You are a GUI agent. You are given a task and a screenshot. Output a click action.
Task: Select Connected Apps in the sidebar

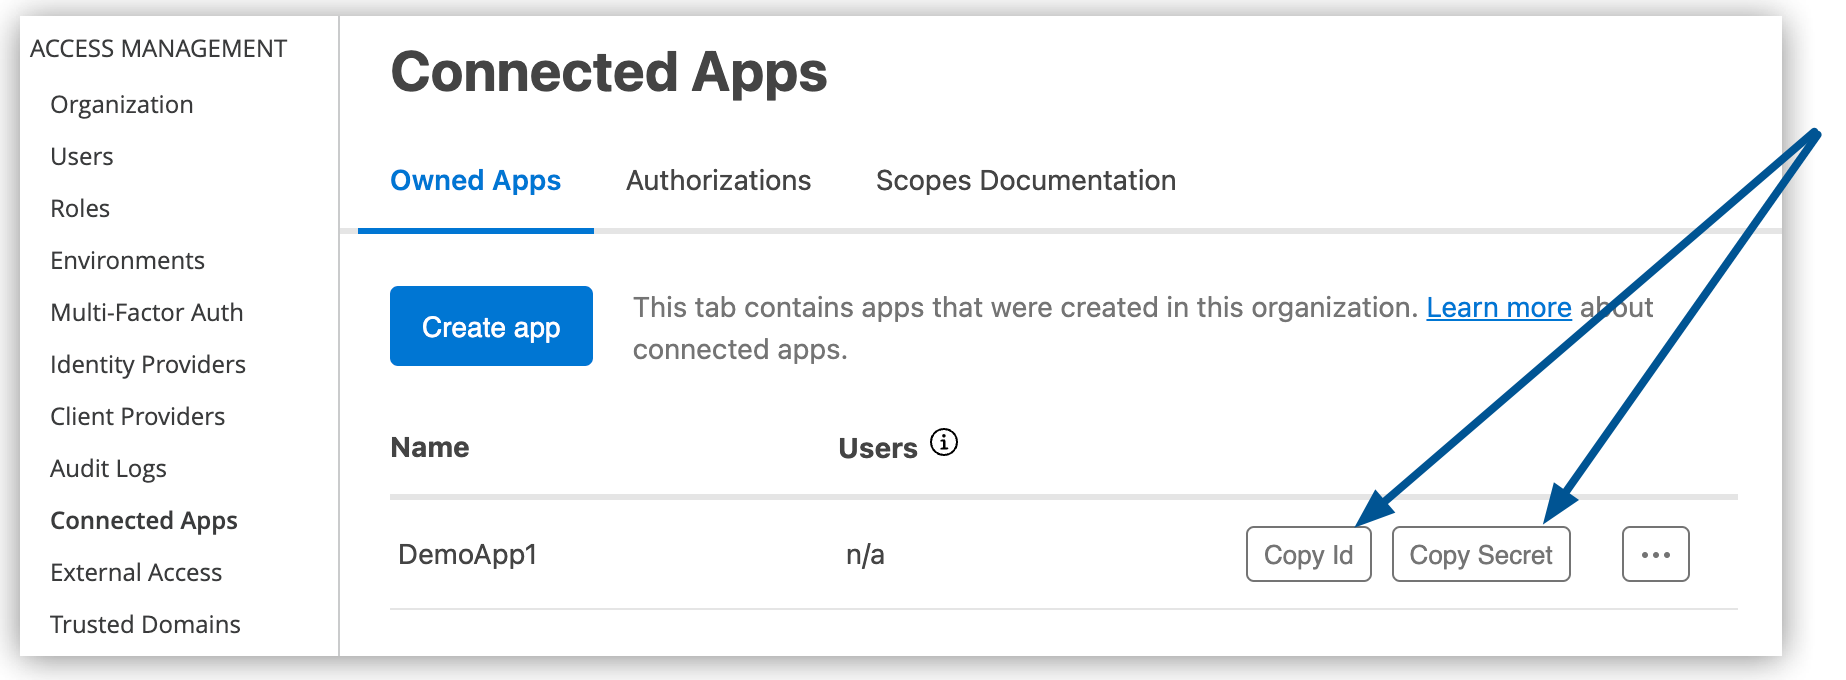143,520
